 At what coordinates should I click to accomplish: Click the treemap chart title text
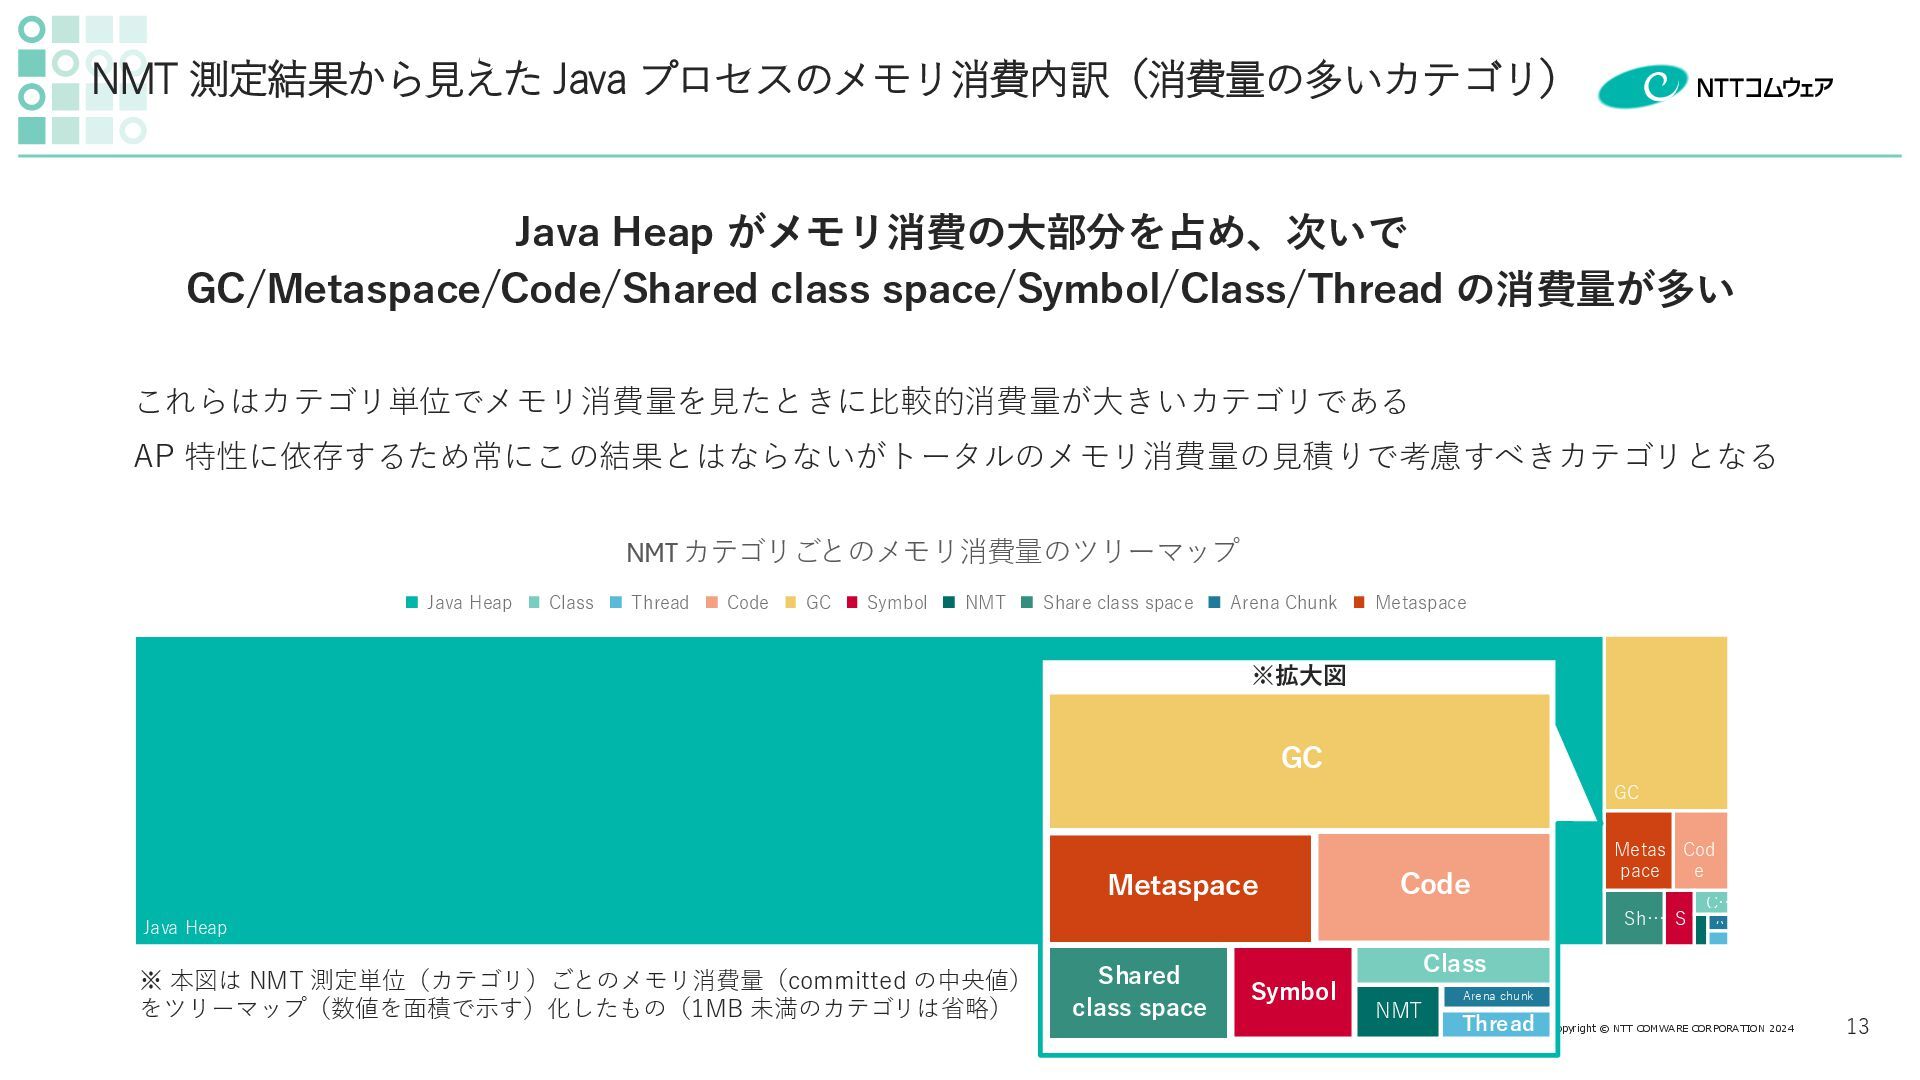click(x=932, y=551)
